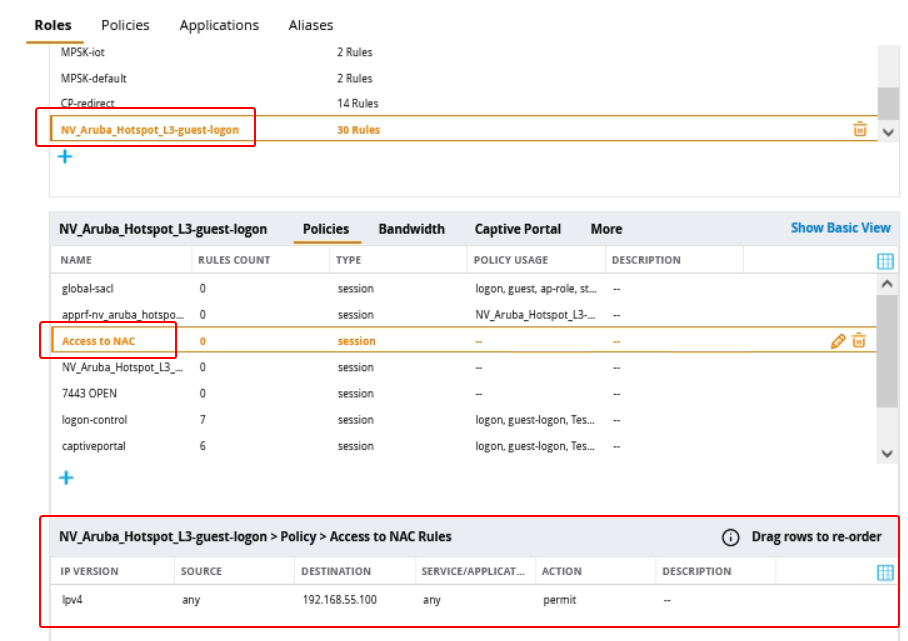
Task: Click the info icon beside Drag rows to re-order
Action: click(731, 537)
